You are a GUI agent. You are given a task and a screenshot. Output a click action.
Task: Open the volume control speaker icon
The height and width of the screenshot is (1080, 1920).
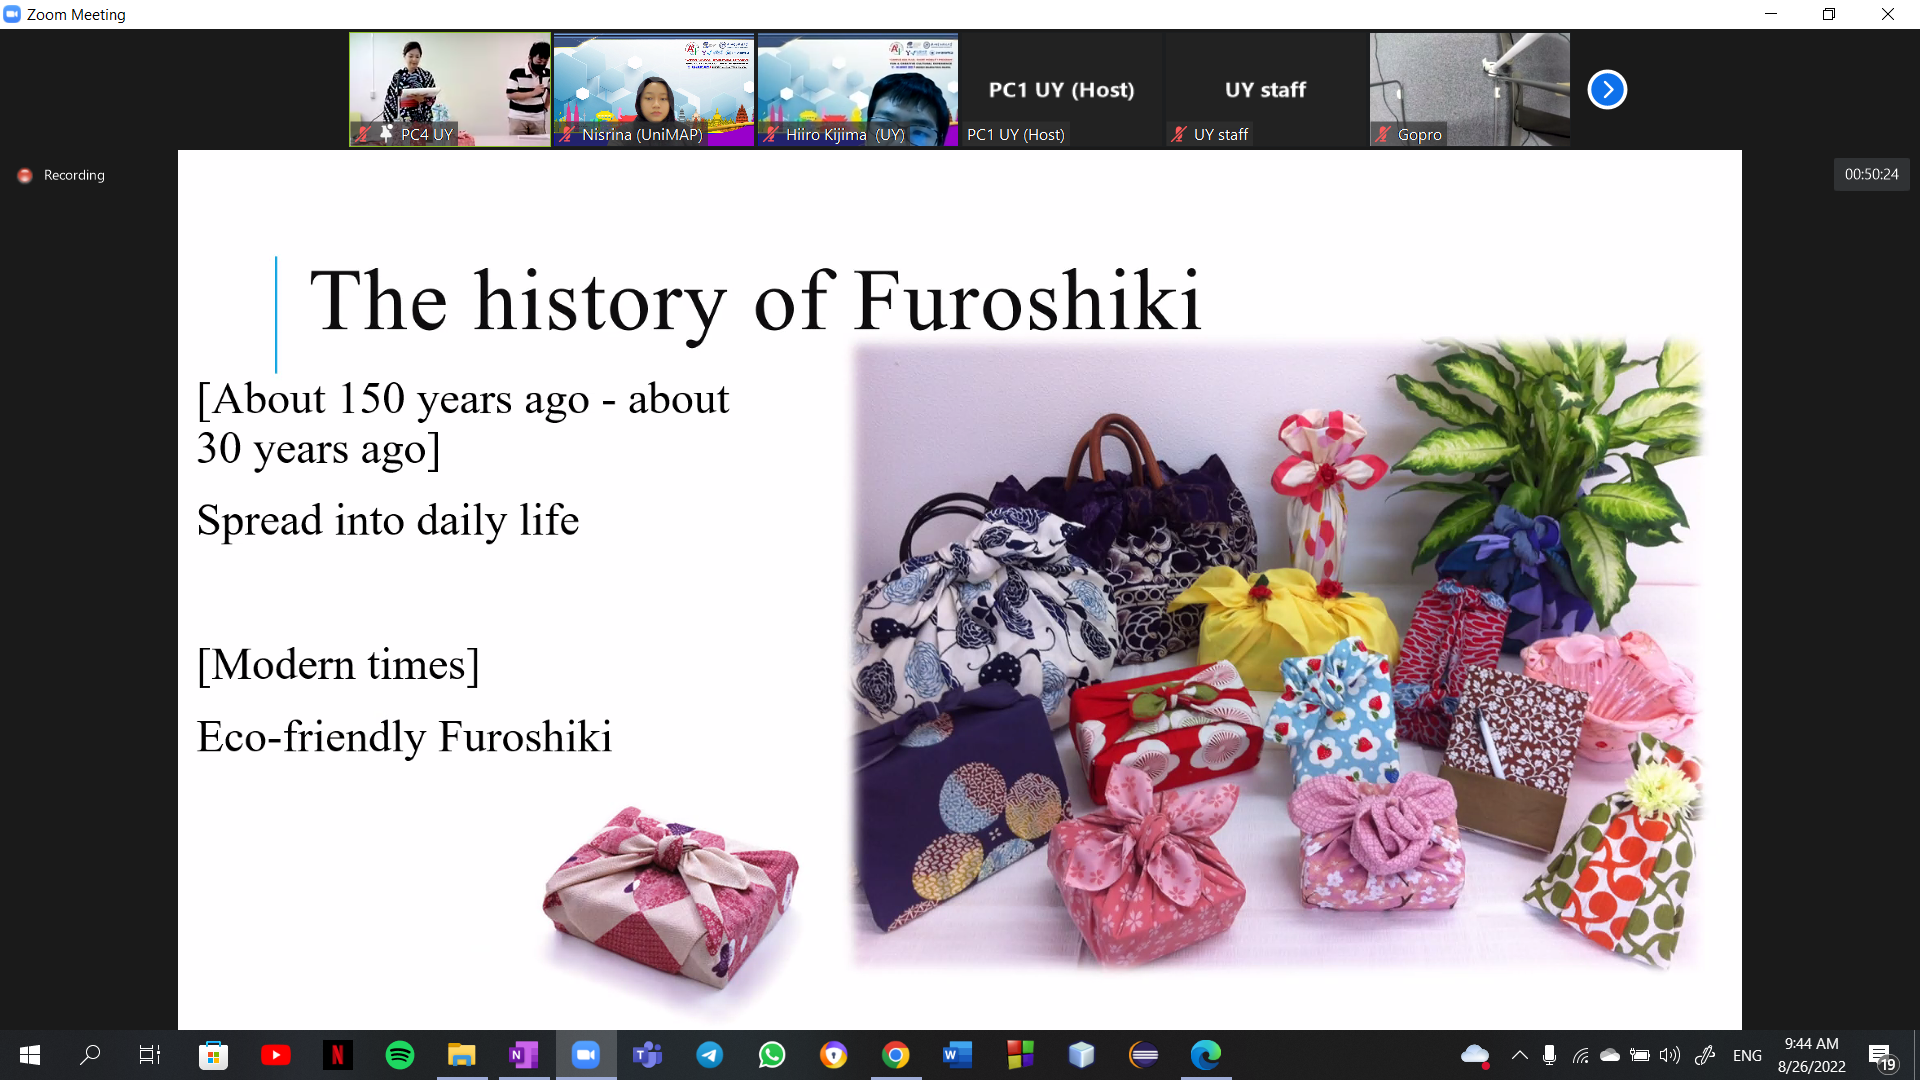tap(1669, 1055)
